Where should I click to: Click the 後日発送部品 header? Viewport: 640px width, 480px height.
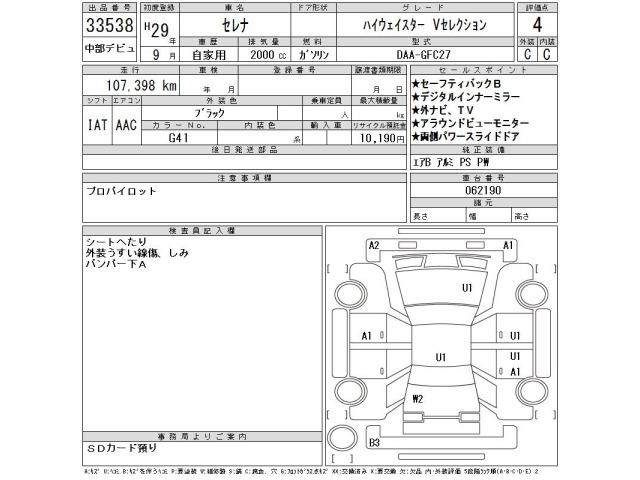click(244, 150)
